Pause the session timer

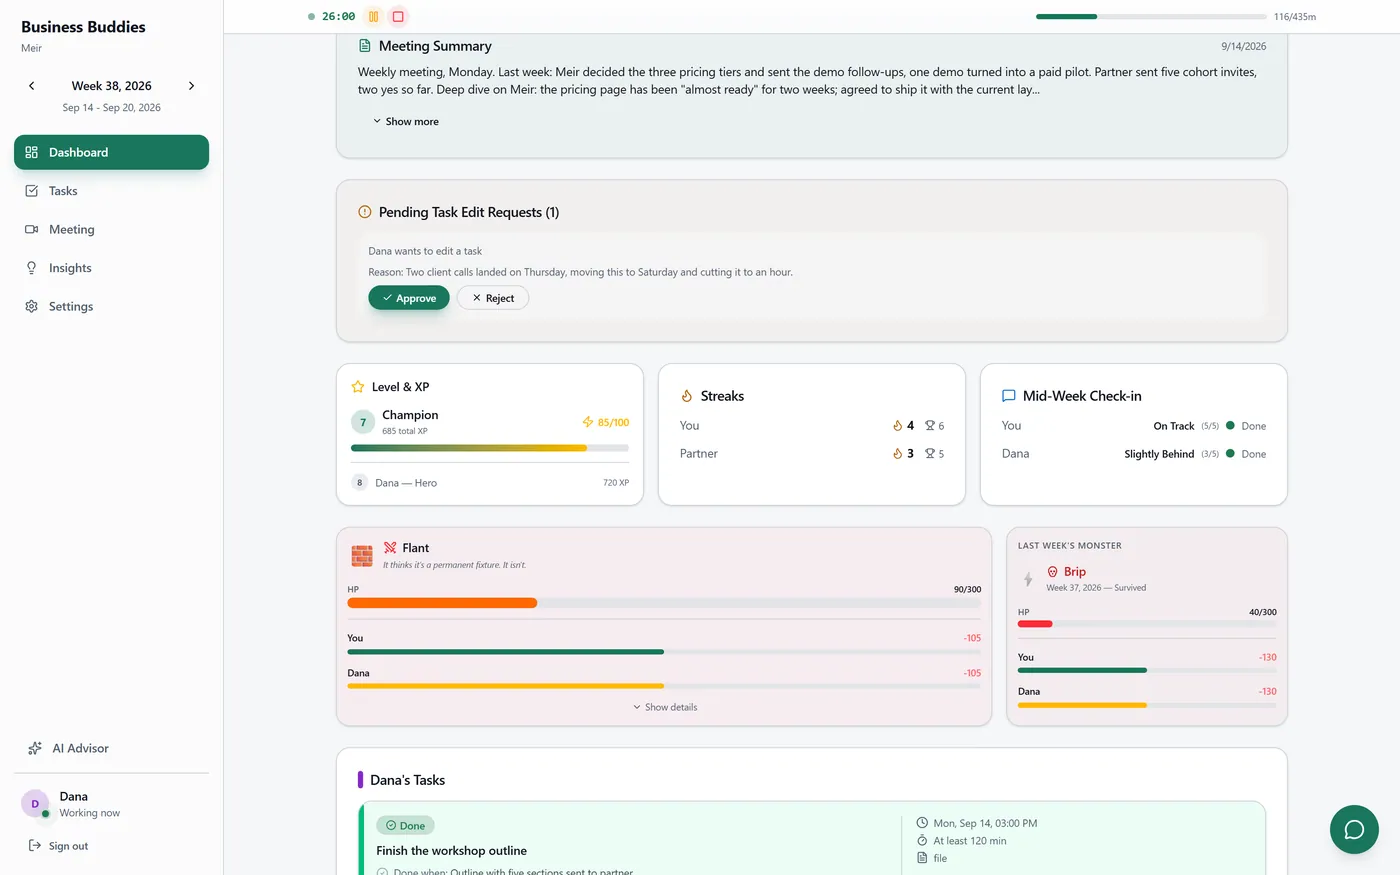point(374,16)
